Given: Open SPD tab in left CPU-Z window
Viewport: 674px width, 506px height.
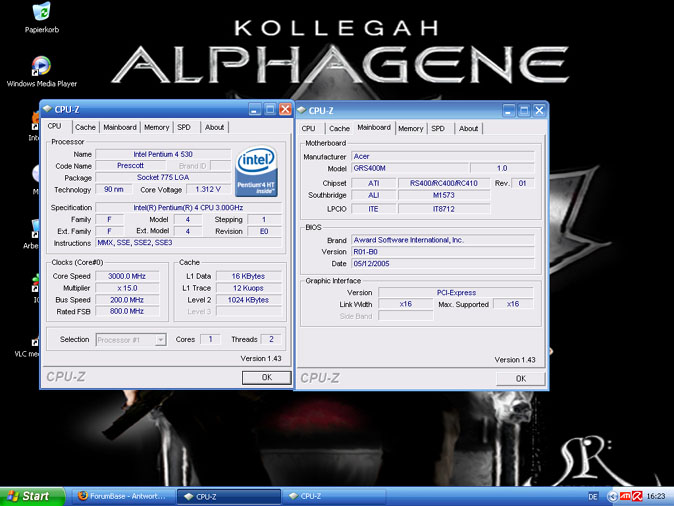Looking at the screenshot, I should click(x=184, y=127).
